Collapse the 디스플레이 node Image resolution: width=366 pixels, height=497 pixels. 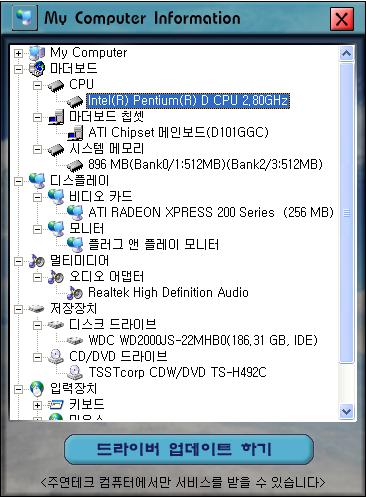pos(19,181)
